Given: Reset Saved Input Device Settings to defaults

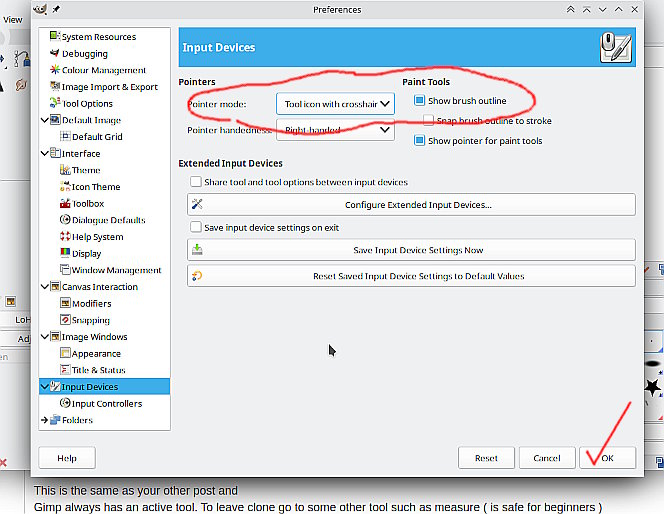Looking at the screenshot, I should 411,276.
